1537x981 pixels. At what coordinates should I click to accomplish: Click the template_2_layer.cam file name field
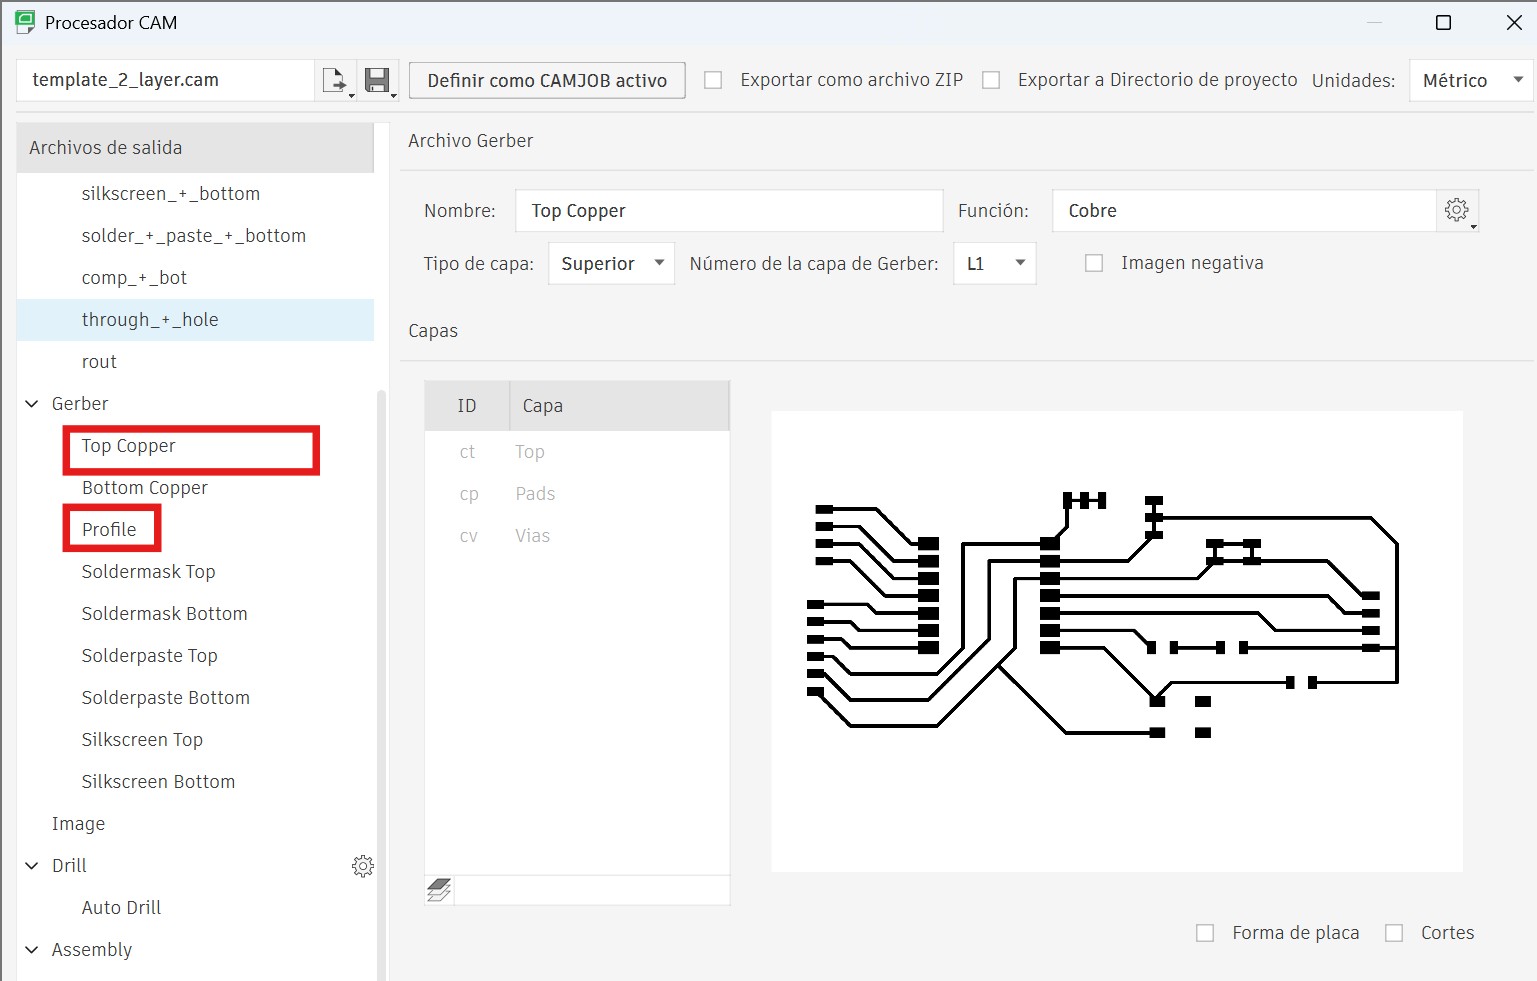click(165, 80)
